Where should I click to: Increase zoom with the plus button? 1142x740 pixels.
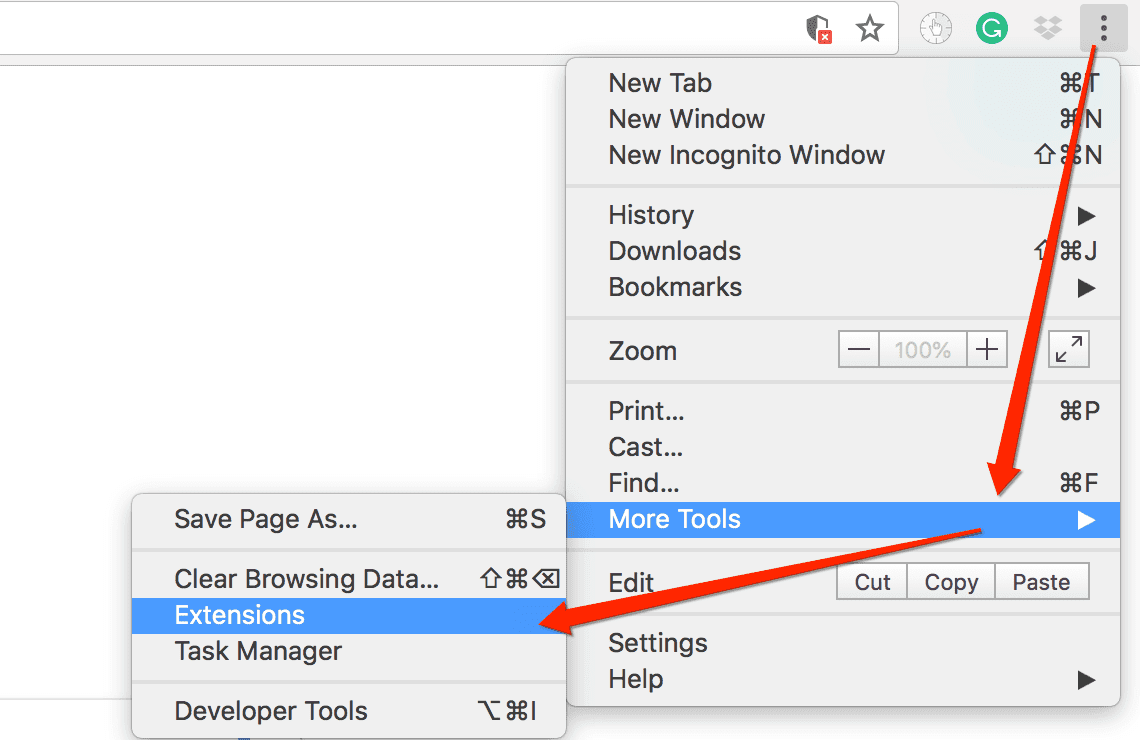pyautogui.click(x=987, y=350)
